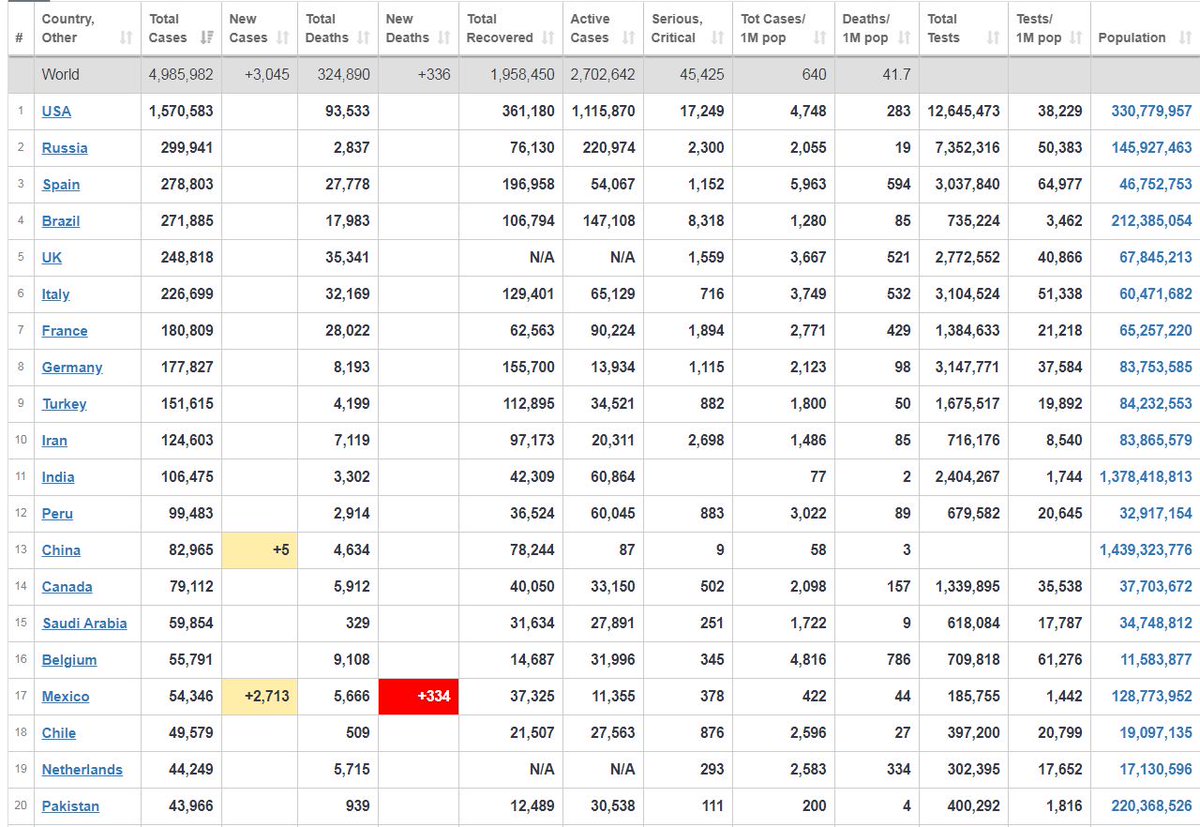Click the Total Recovered header label
Image resolution: width=1200 pixels, height=827 pixels.
[x=500, y=28]
